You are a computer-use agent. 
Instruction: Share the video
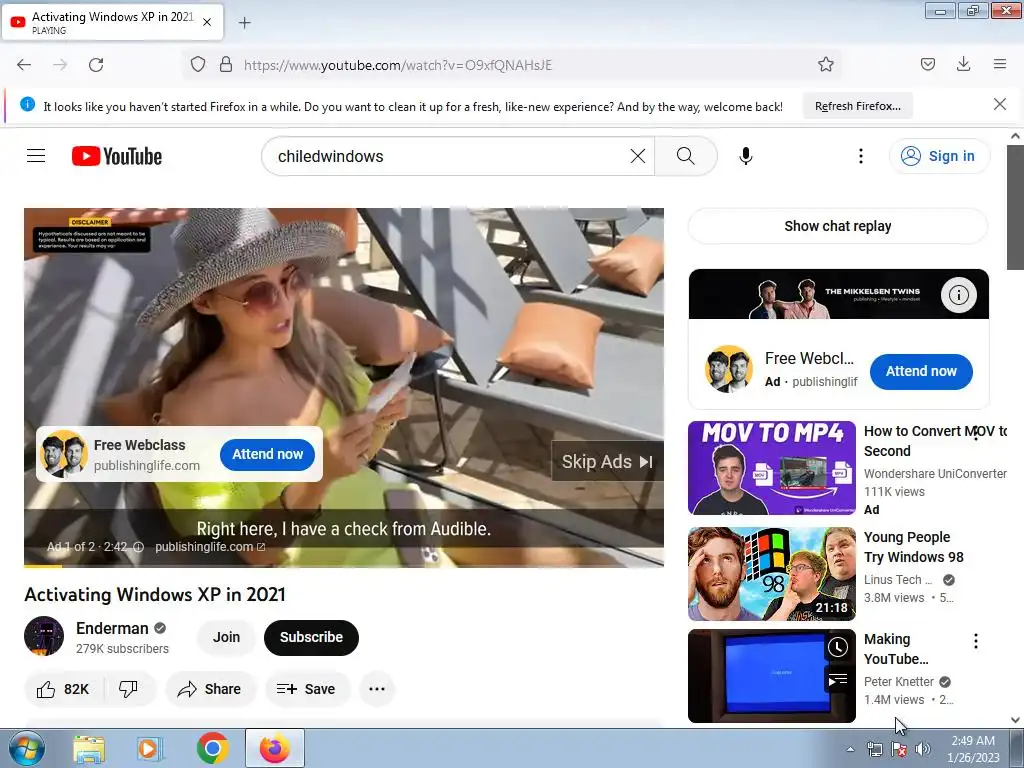[210, 689]
